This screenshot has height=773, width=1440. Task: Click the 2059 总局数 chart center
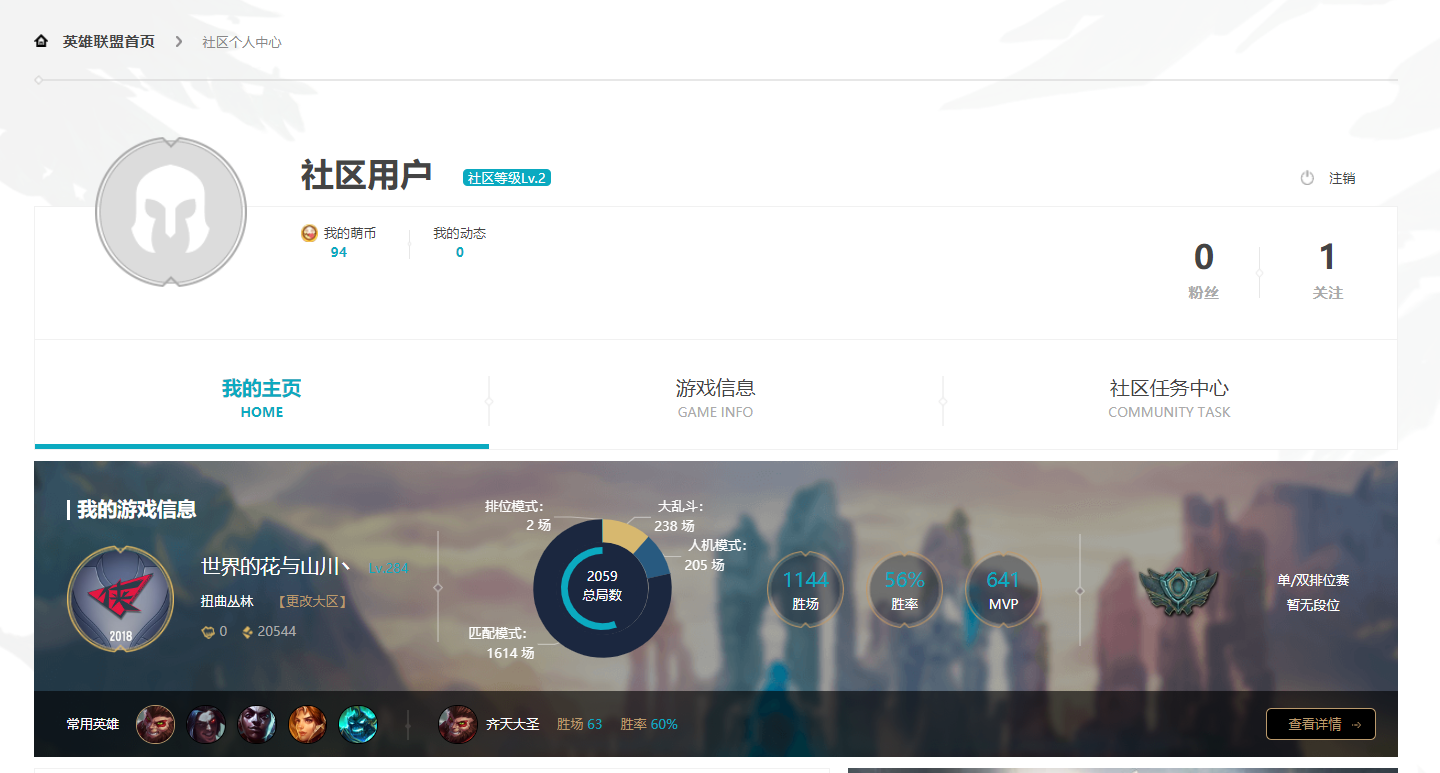tap(602, 587)
